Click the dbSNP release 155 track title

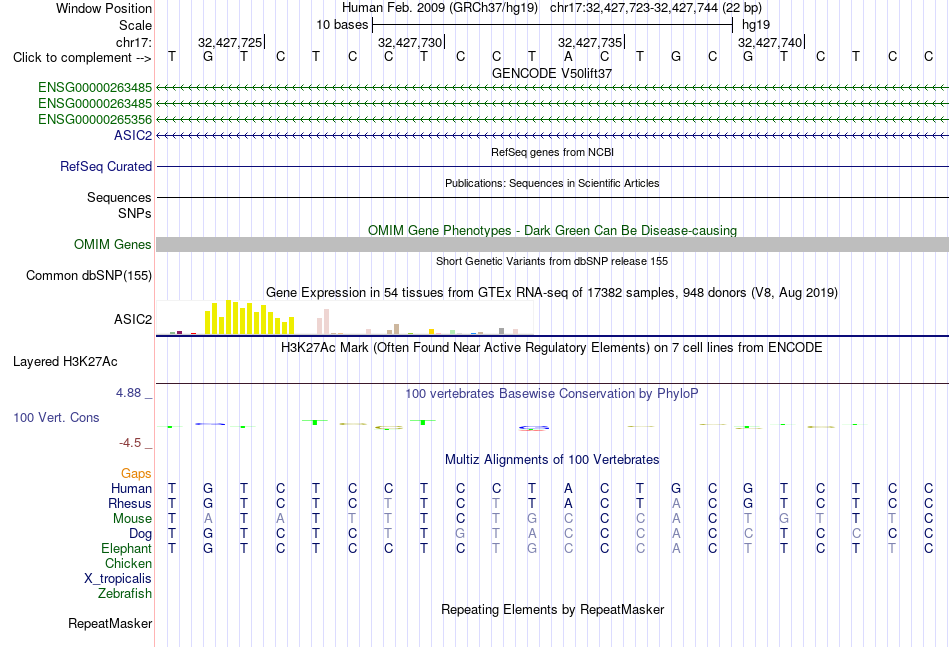552,261
